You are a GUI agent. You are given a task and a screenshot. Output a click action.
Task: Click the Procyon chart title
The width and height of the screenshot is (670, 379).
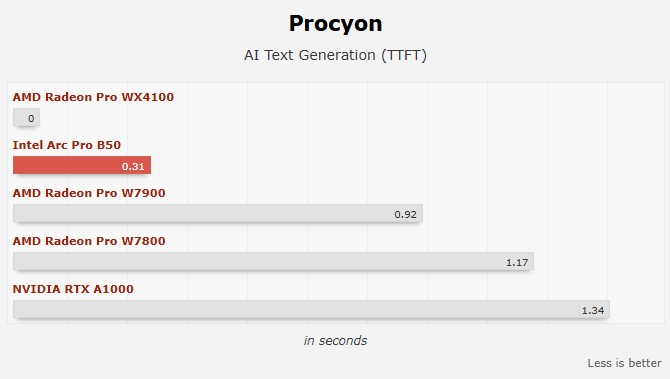tap(335, 24)
